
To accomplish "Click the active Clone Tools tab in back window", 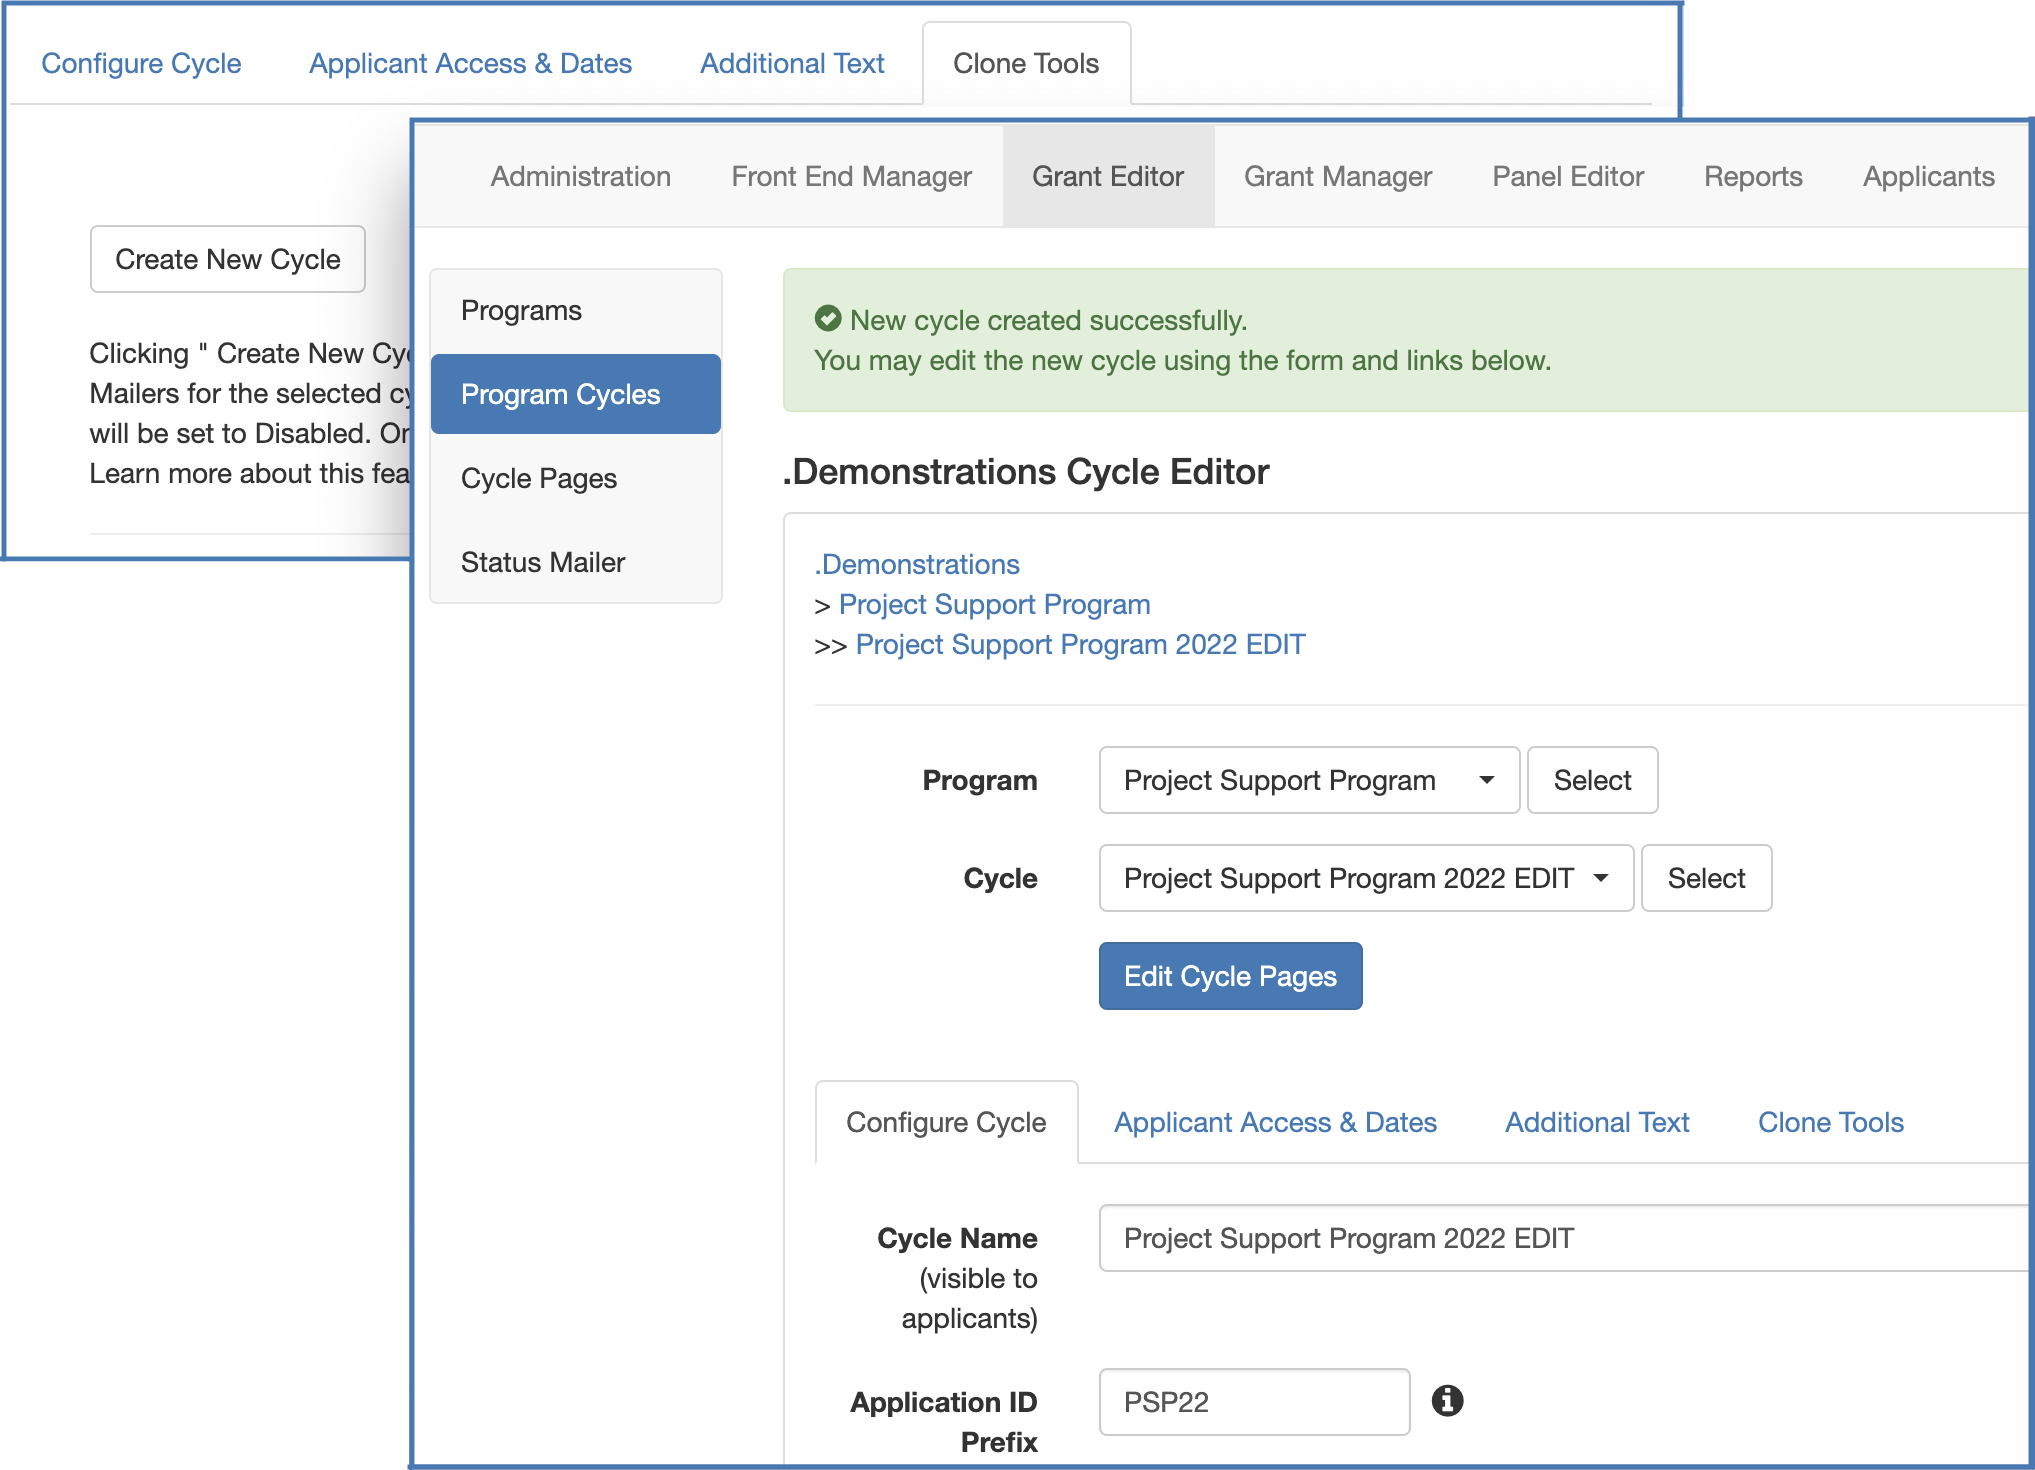I will pyautogui.click(x=1026, y=63).
